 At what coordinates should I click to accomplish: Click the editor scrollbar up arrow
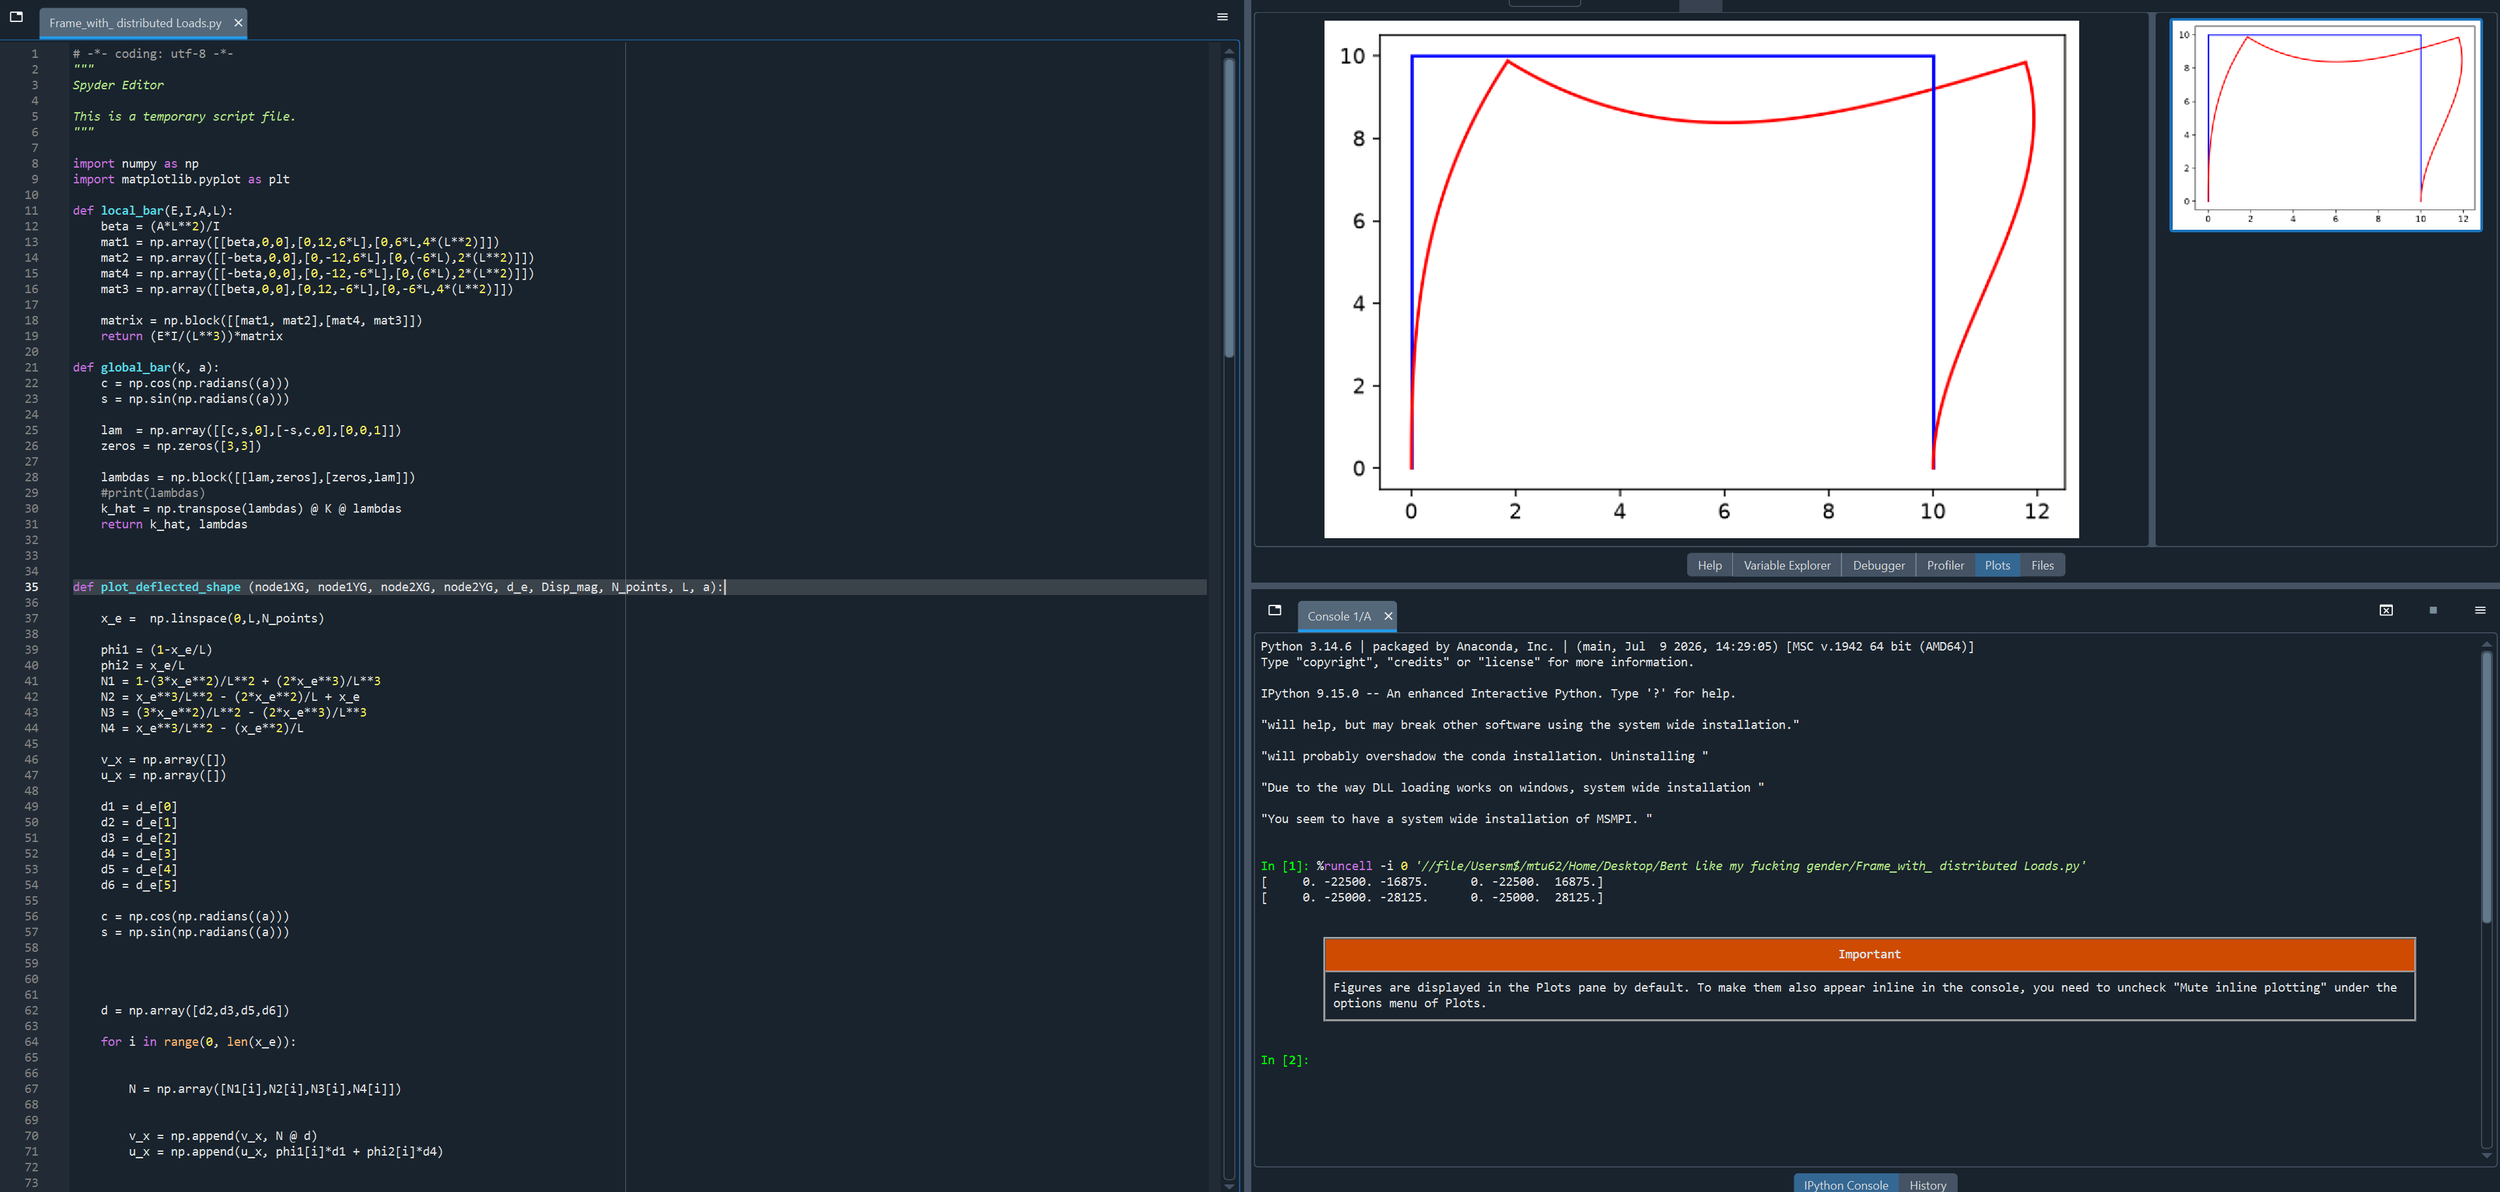(1229, 50)
